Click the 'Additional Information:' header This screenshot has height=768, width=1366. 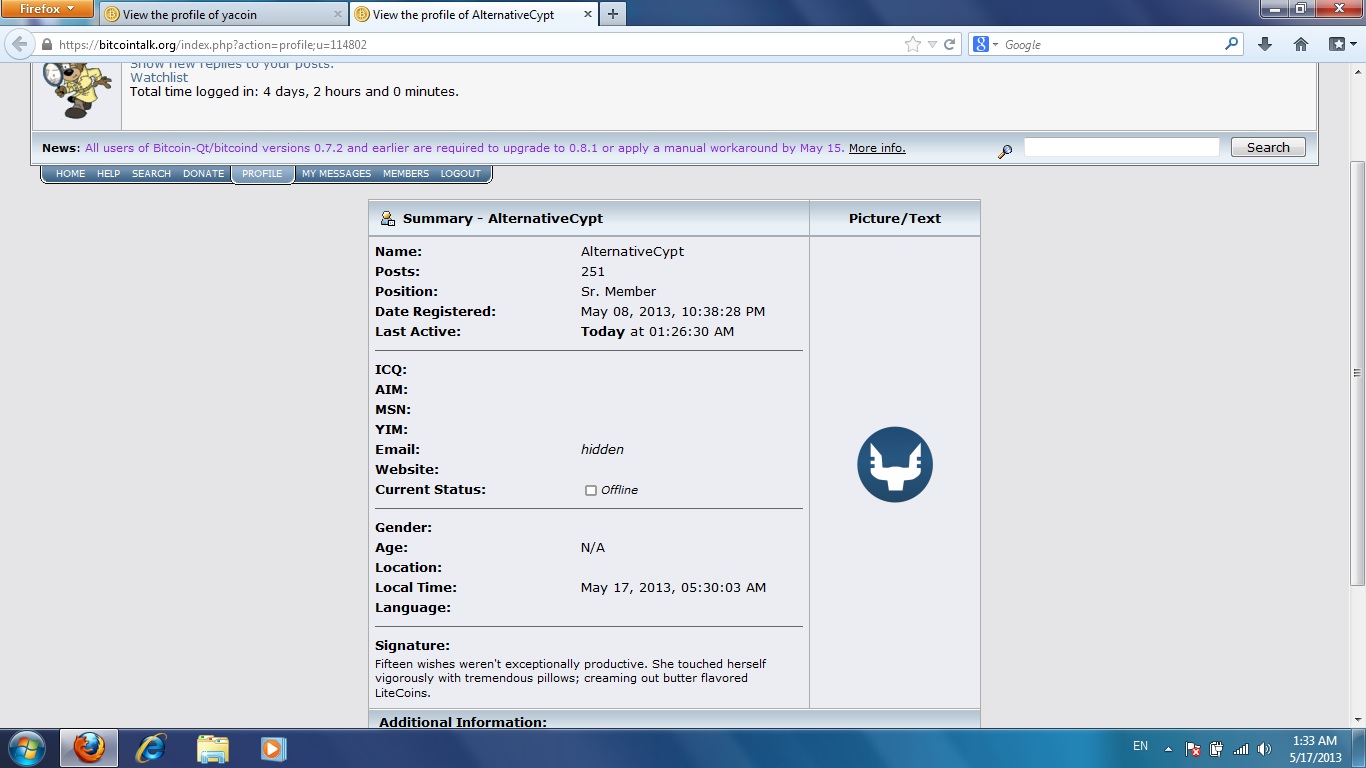463,722
